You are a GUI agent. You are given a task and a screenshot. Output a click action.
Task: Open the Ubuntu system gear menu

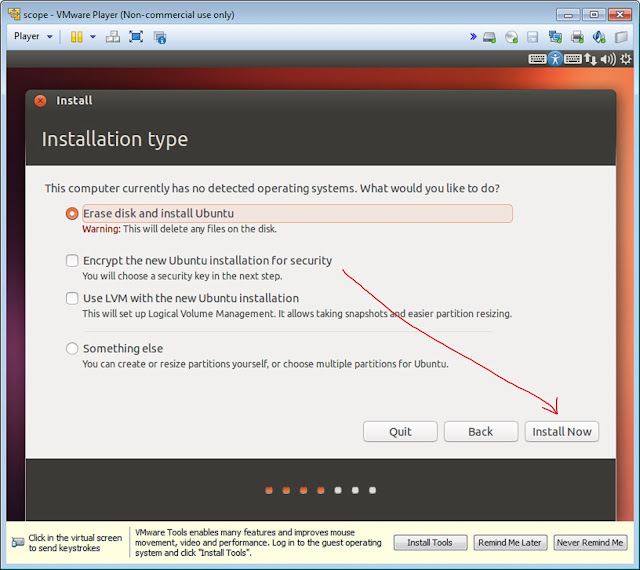tap(626, 60)
